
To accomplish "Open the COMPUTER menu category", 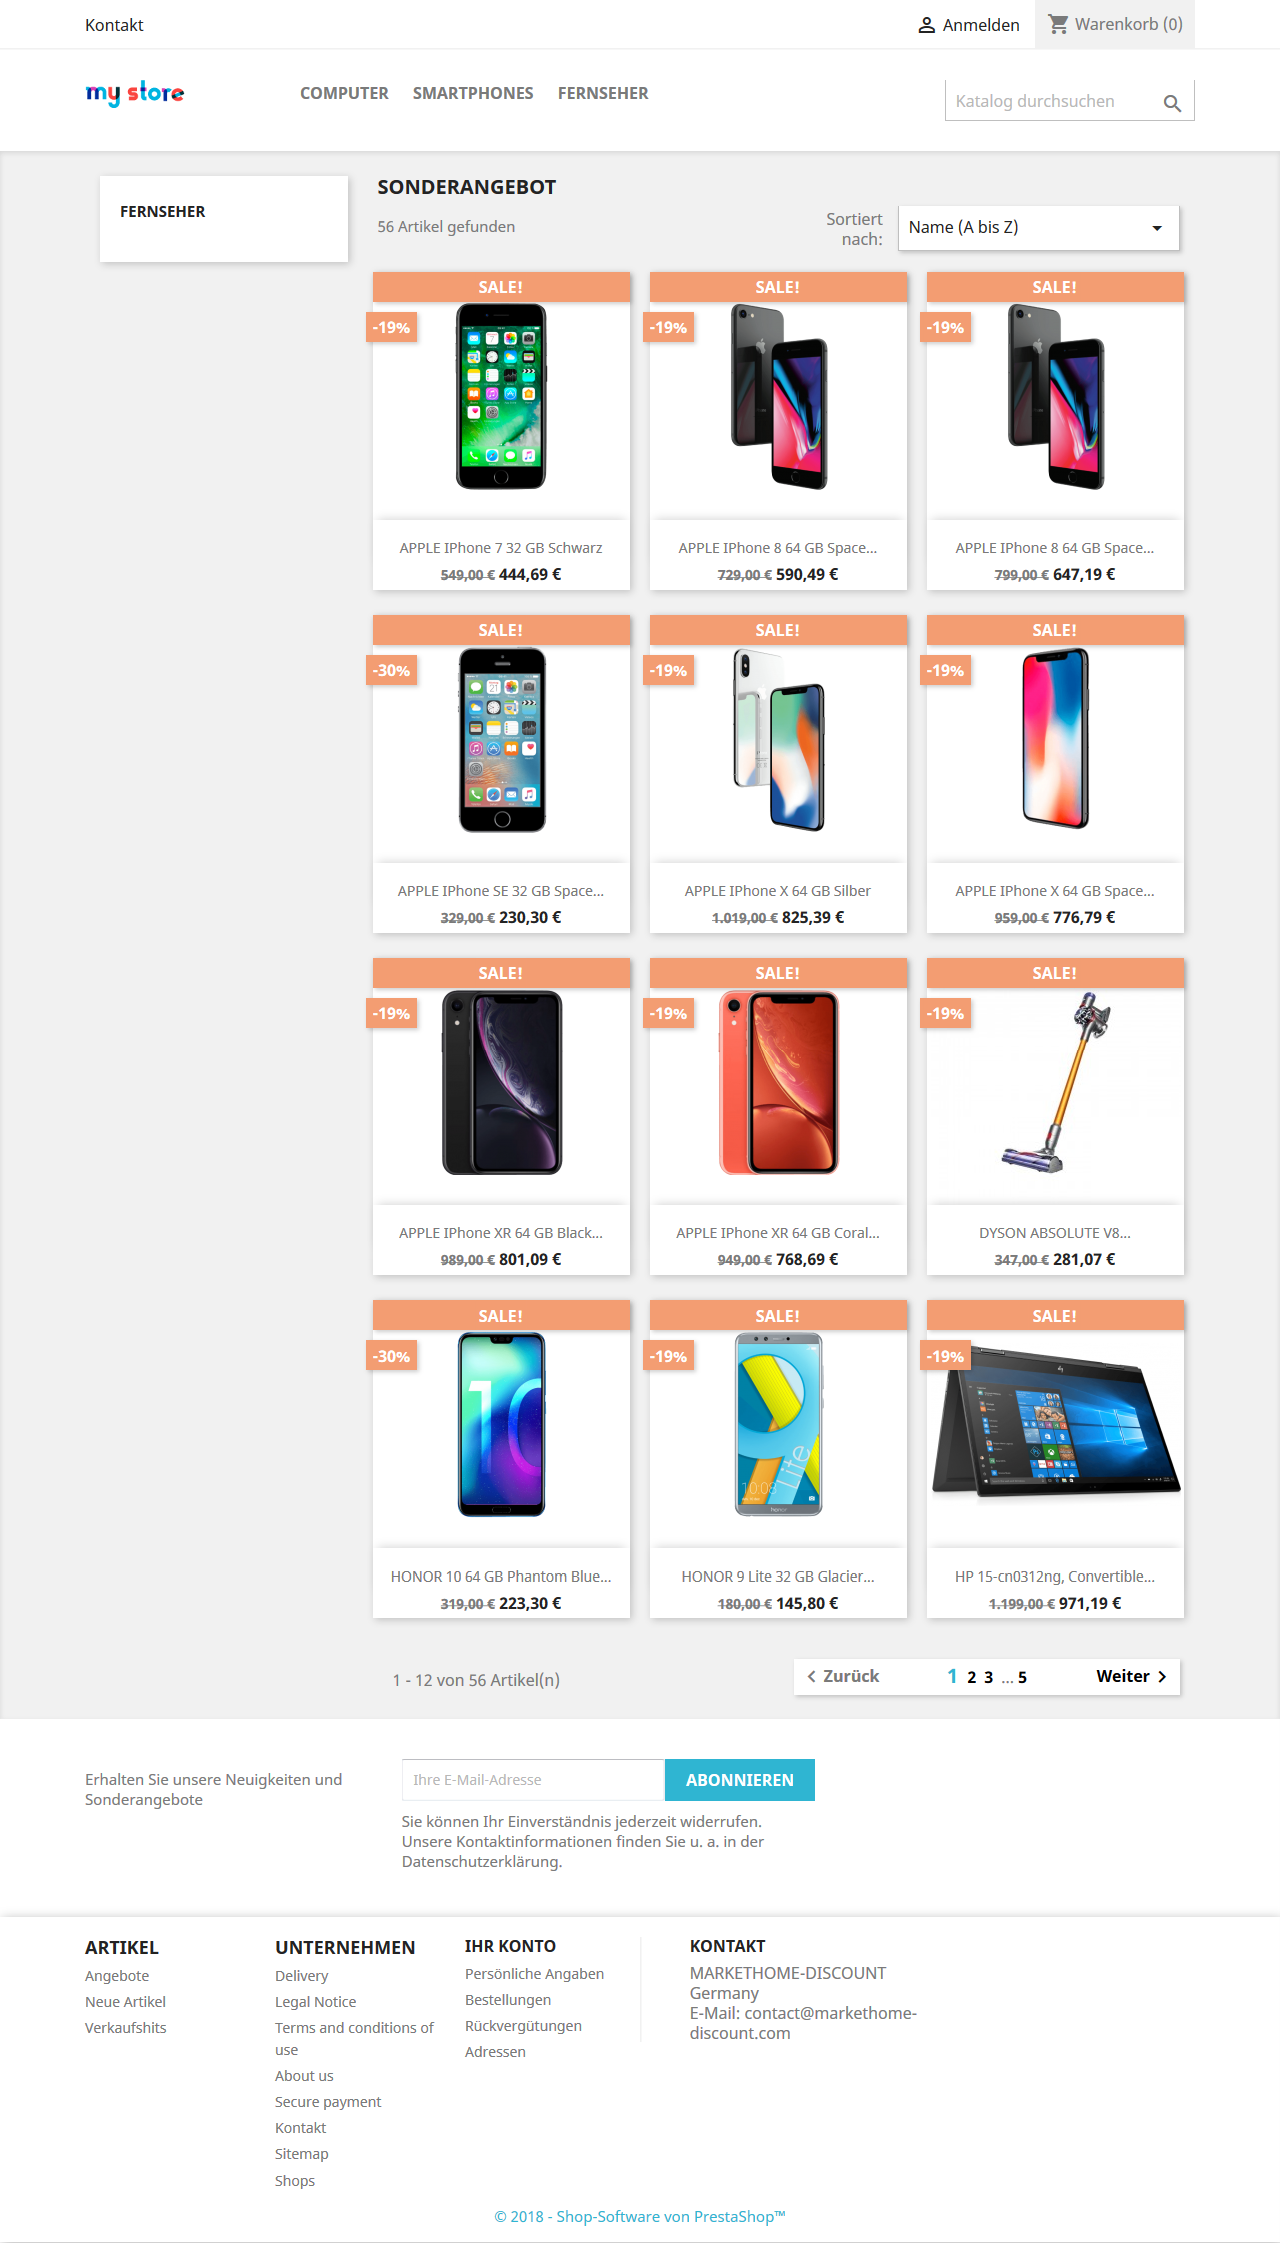I will tap(344, 93).
